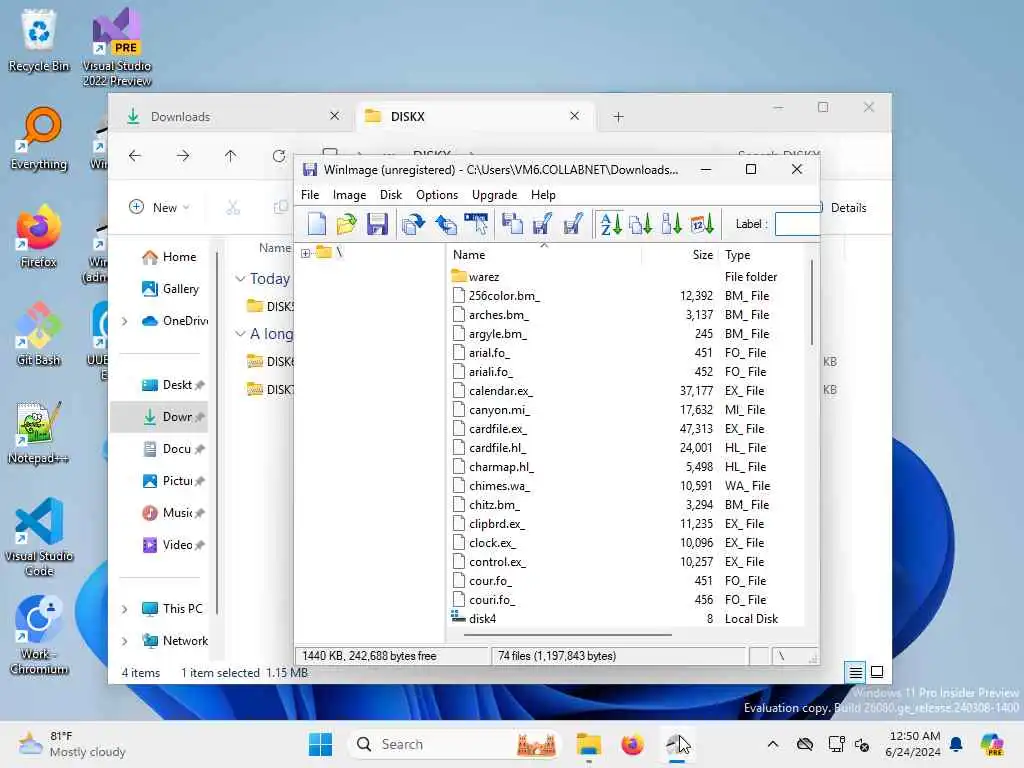Expand OneDrive in Explorer sidebar
This screenshot has width=1024, height=768.
pos(124,321)
